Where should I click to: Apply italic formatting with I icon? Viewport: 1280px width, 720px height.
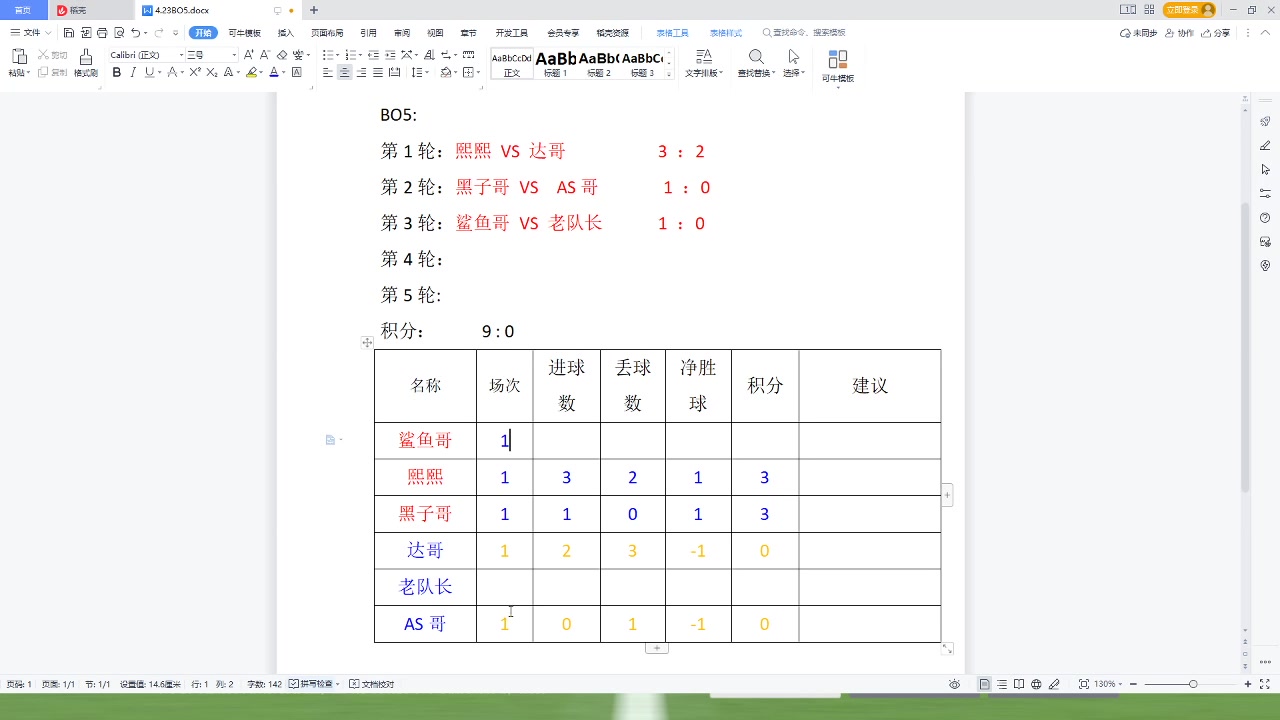[133, 72]
